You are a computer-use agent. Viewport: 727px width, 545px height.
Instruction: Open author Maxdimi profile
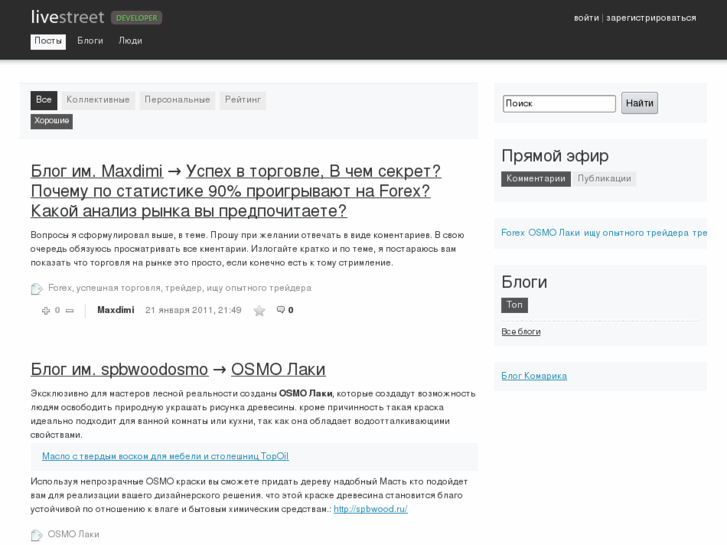click(x=116, y=310)
